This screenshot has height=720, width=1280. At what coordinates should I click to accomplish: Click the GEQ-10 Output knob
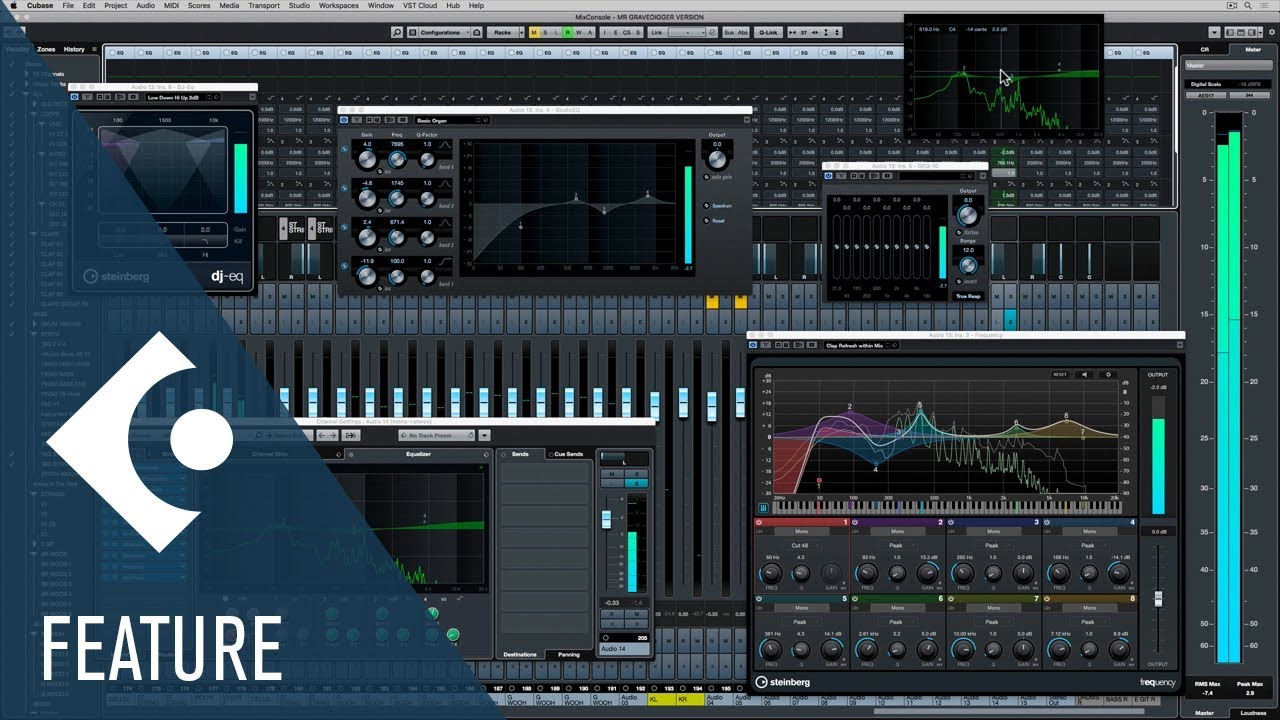tap(966, 215)
